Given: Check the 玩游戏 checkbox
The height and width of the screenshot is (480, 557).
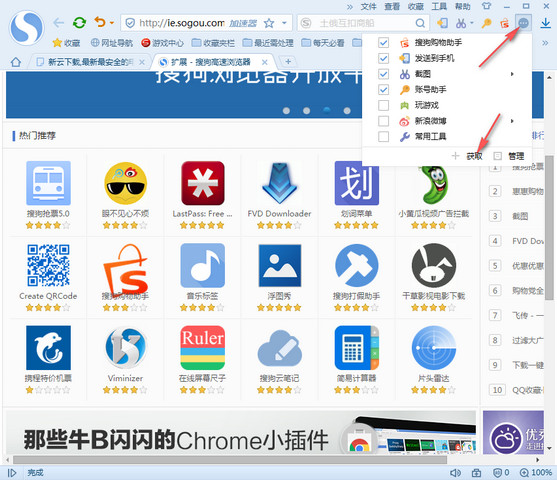Looking at the screenshot, I should 383,105.
